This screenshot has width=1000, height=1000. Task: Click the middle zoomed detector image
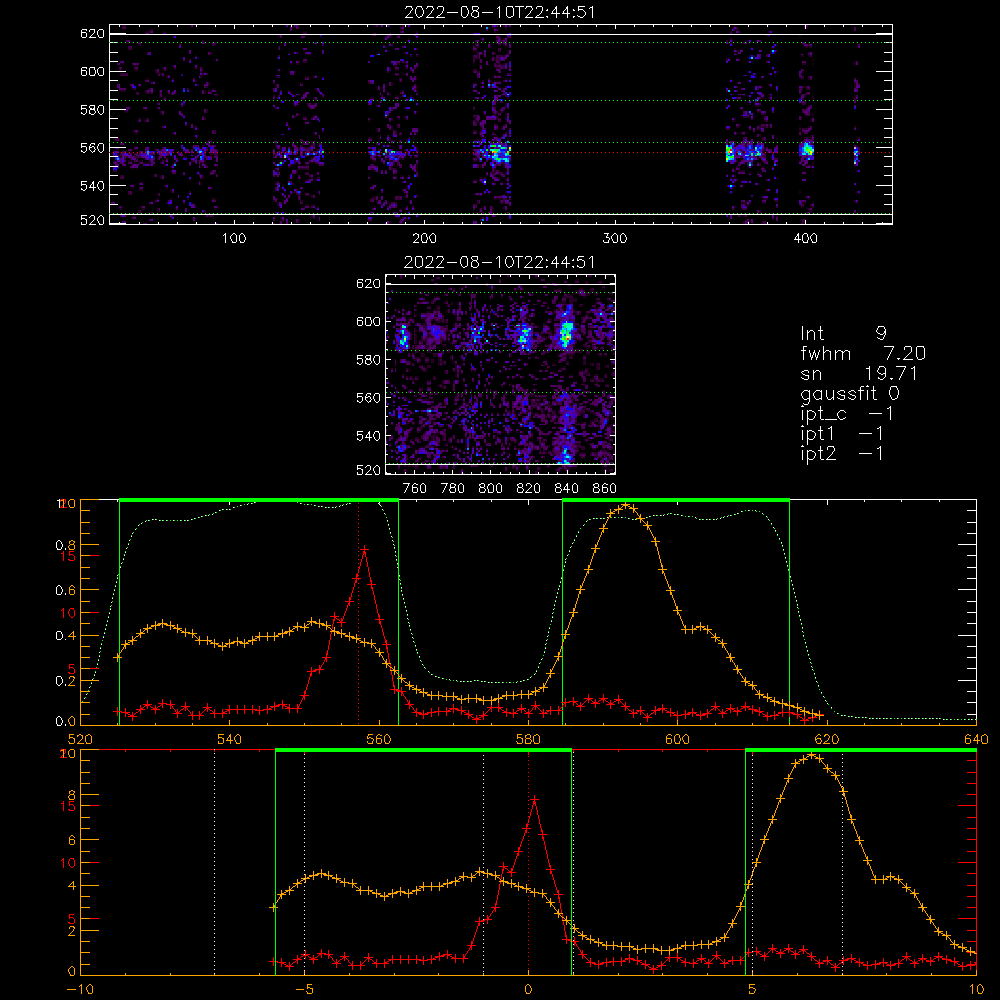click(x=501, y=374)
